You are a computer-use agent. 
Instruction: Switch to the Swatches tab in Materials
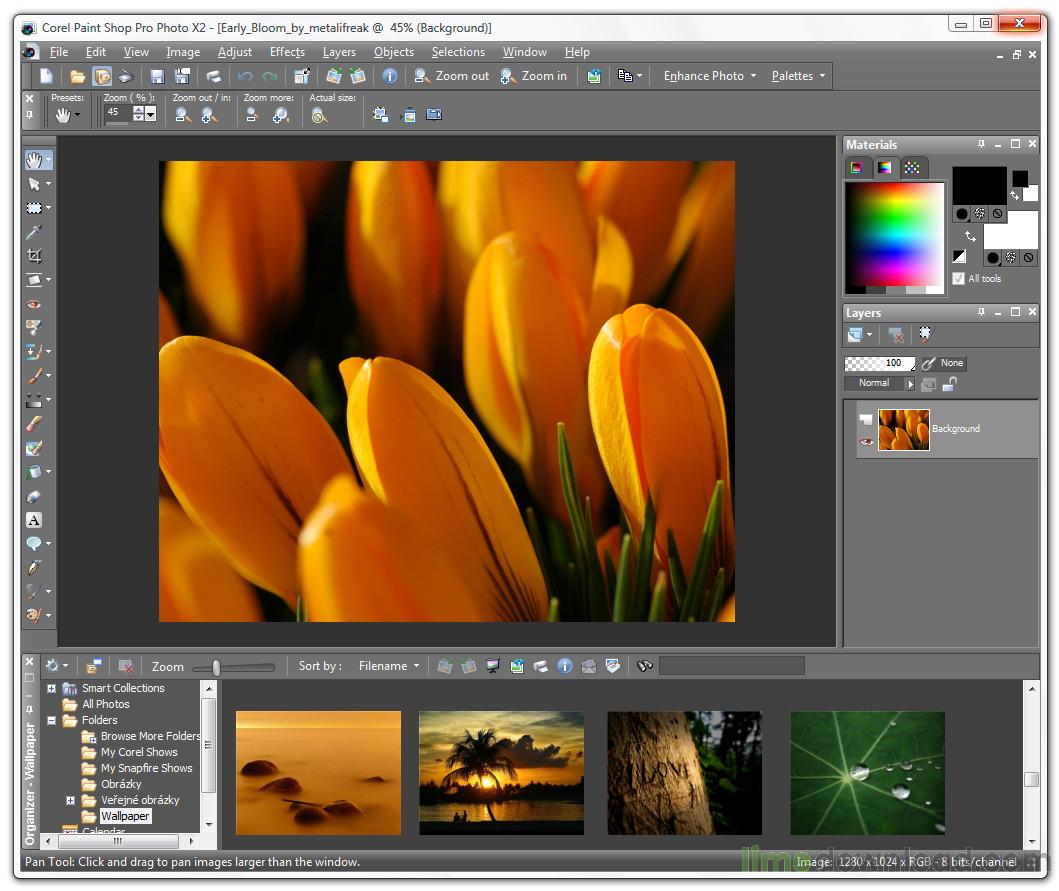[912, 168]
